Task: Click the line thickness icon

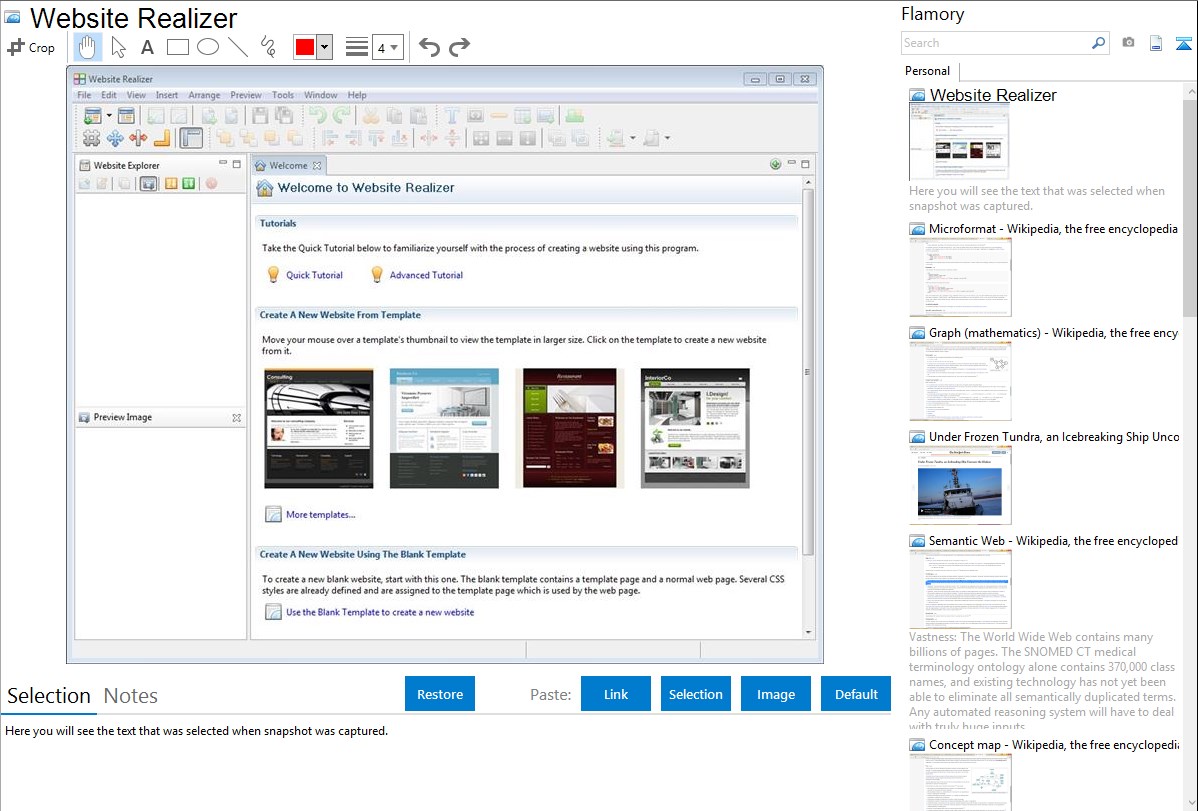Action: coord(357,47)
